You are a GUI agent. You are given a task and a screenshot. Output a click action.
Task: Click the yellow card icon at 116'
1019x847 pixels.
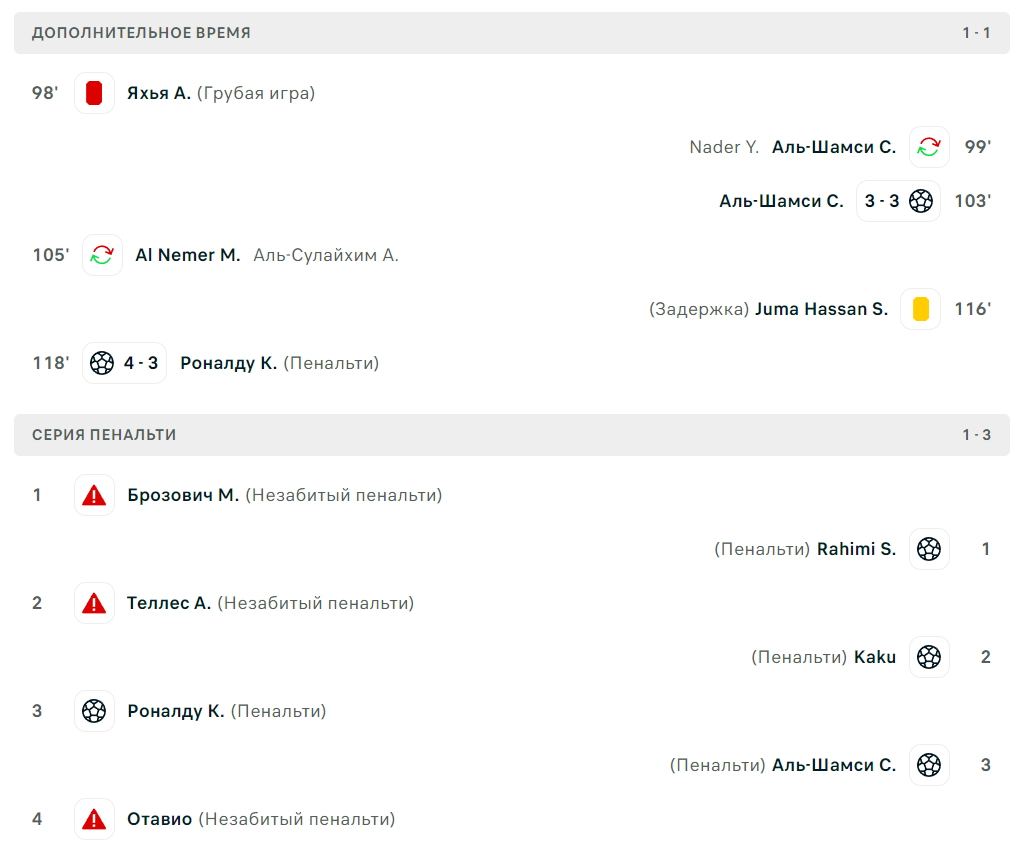click(921, 309)
